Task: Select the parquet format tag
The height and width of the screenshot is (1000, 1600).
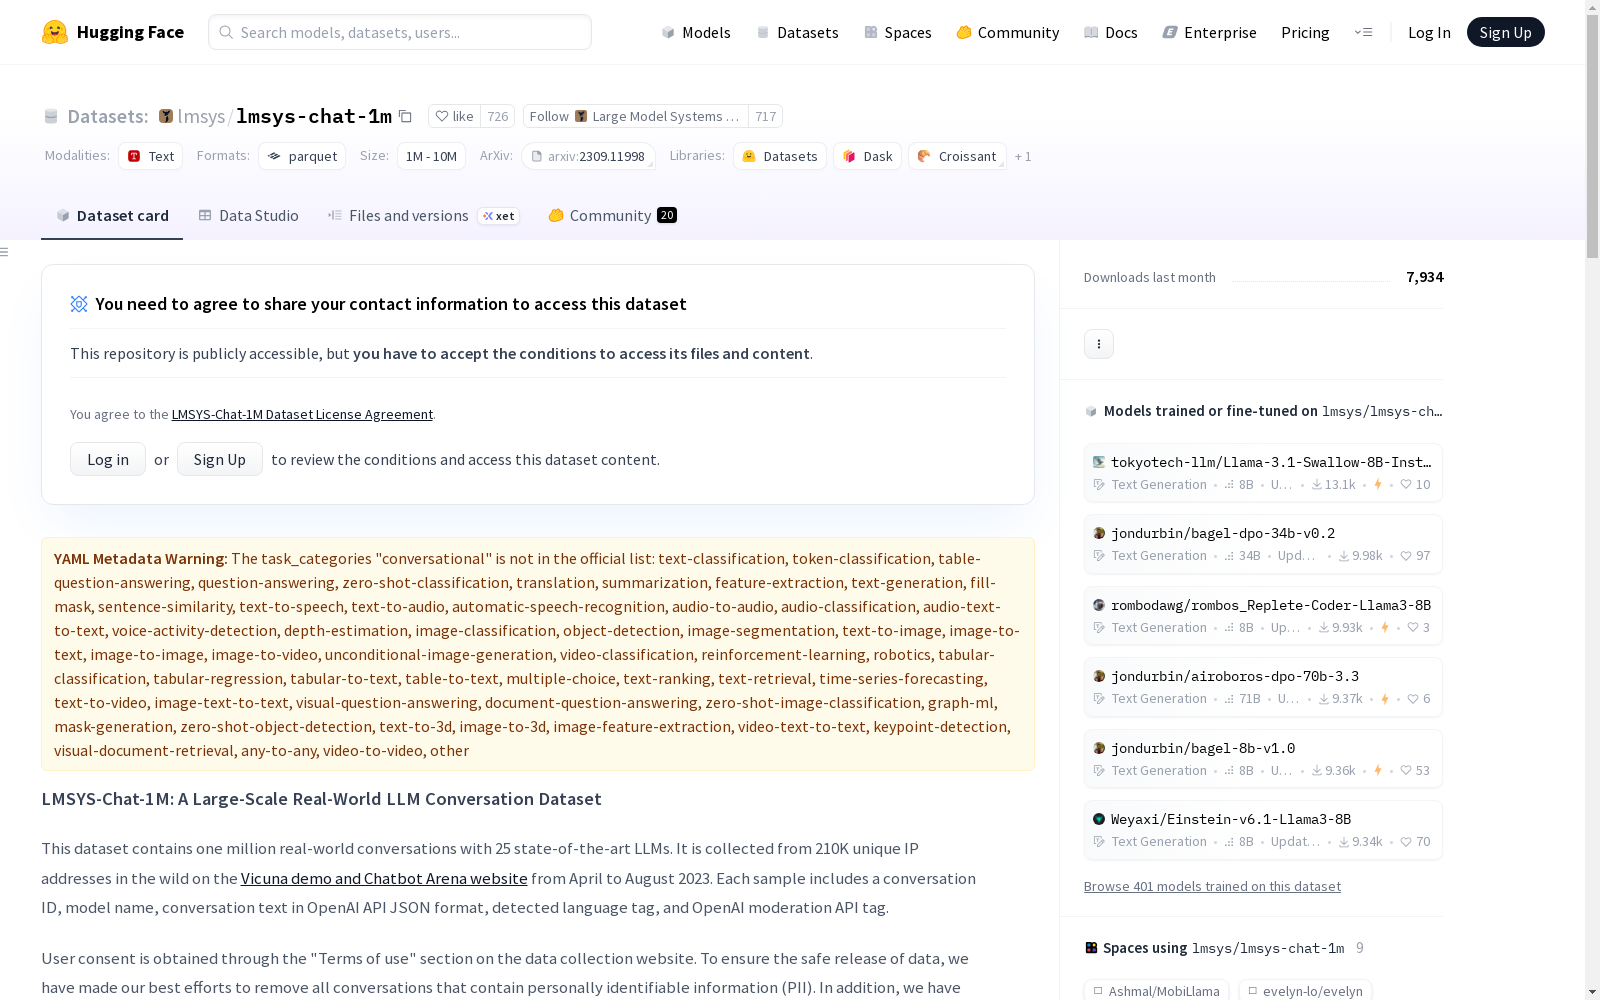Action: (302, 156)
